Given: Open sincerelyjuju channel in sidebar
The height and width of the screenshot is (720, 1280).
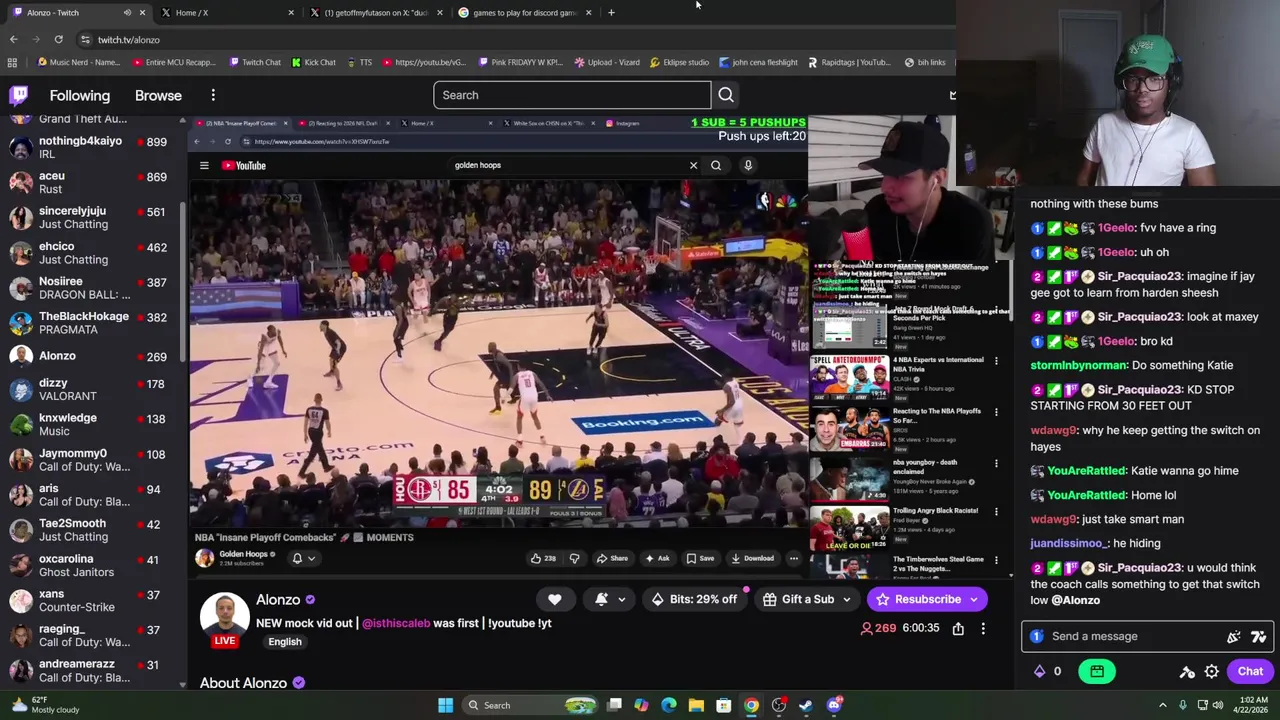Looking at the screenshot, I should coord(90,218).
